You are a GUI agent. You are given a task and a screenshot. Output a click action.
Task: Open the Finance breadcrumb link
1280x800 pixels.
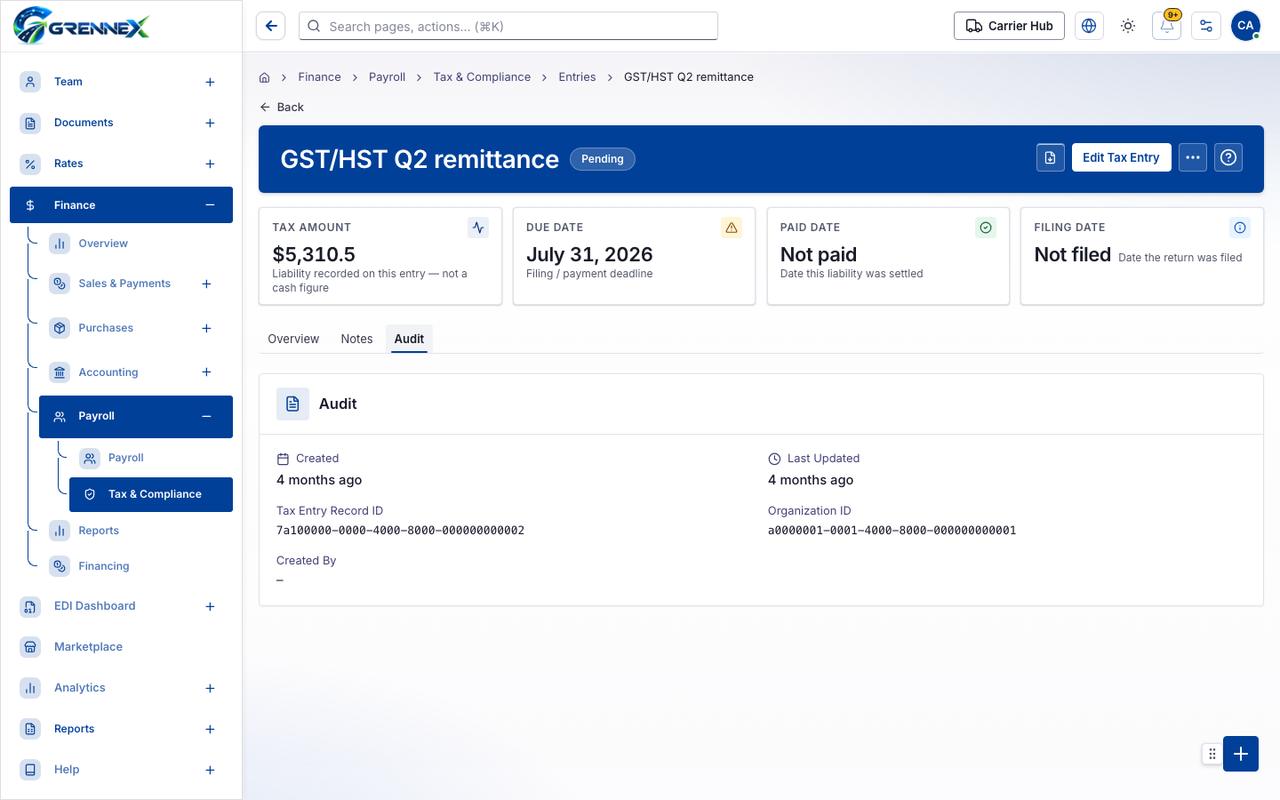[319, 77]
